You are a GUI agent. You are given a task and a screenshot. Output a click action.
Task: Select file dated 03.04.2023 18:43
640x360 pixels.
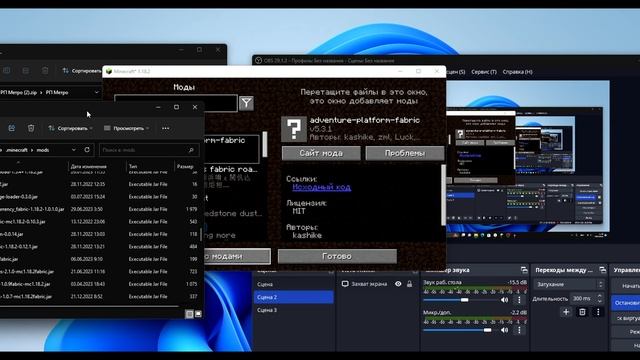100,284
